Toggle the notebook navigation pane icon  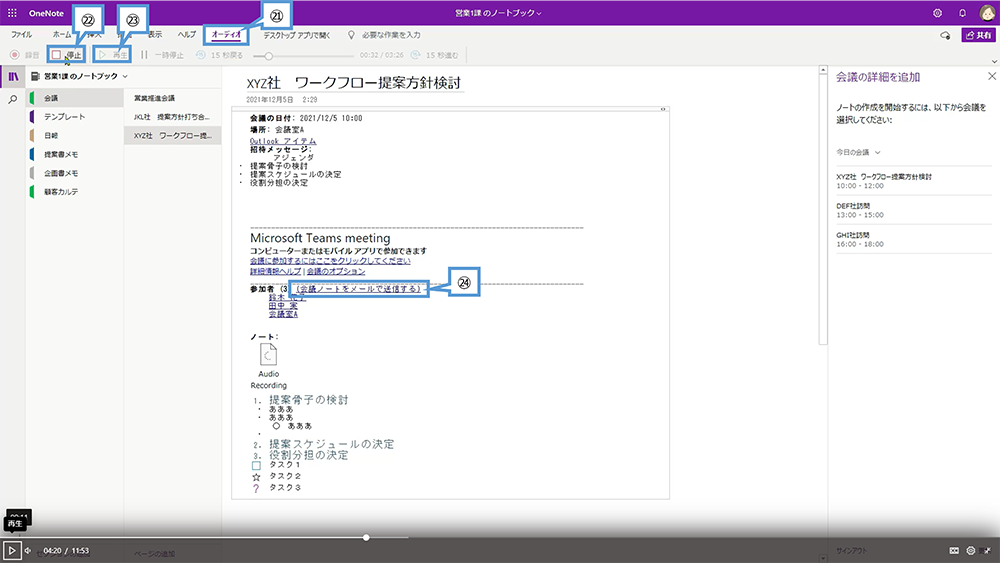click(13, 76)
